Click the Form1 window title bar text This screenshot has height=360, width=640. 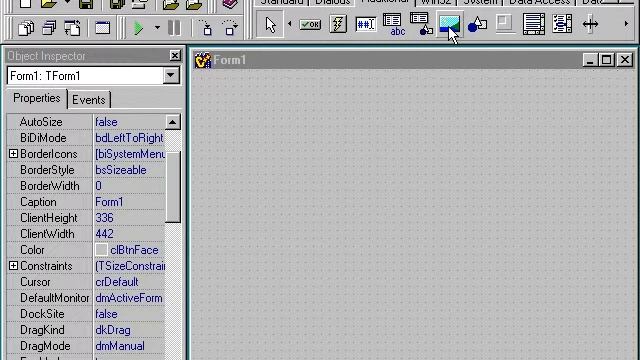pyautogui.click(x=230, y=60)
